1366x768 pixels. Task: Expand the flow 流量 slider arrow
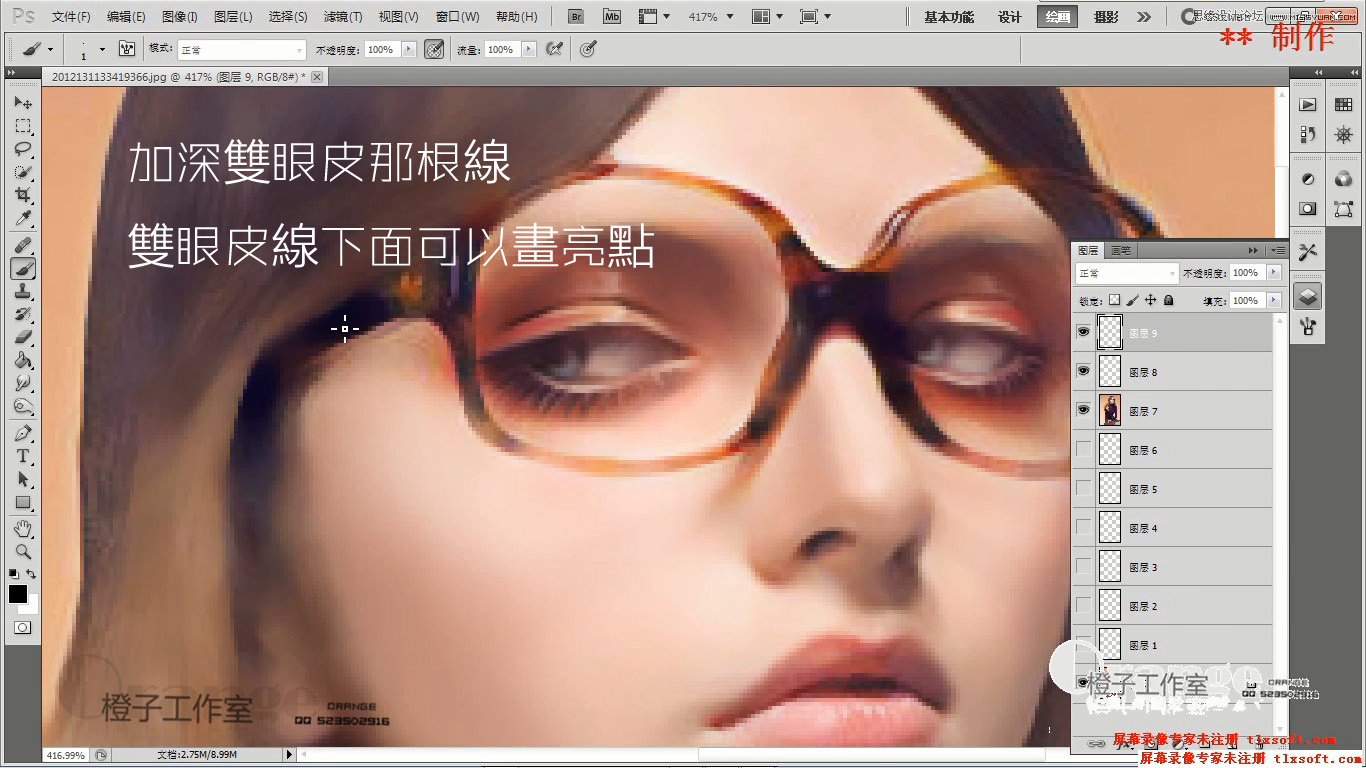coord(529,49)
